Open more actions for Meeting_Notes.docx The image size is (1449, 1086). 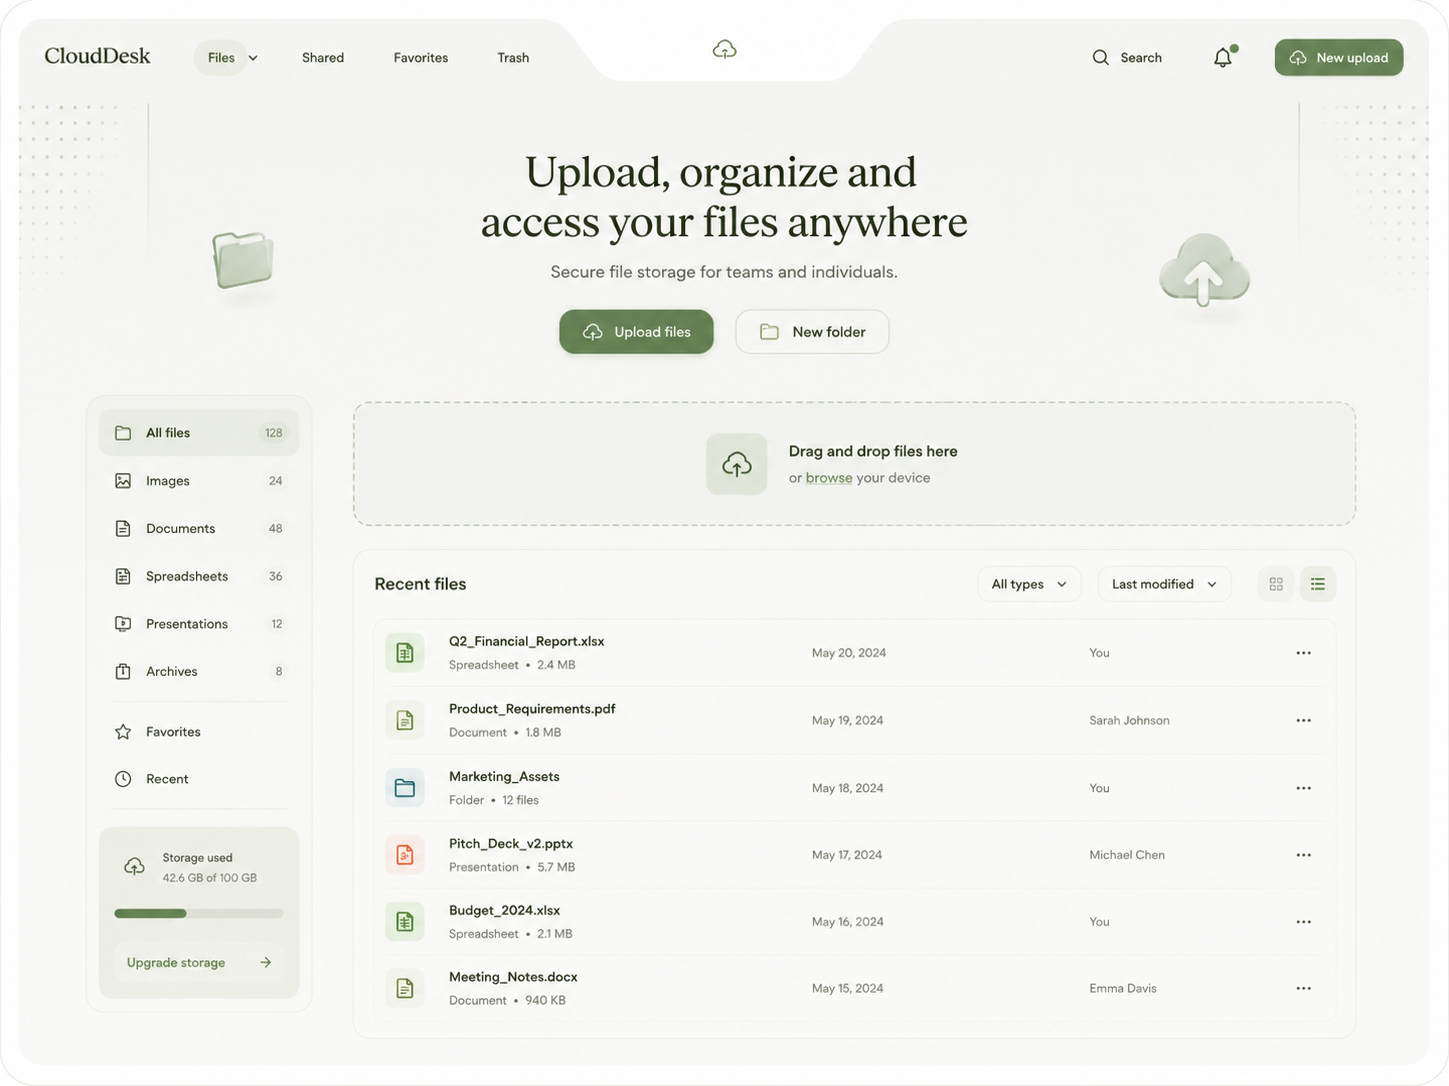pyautogui.click(x=1303, y=988)
